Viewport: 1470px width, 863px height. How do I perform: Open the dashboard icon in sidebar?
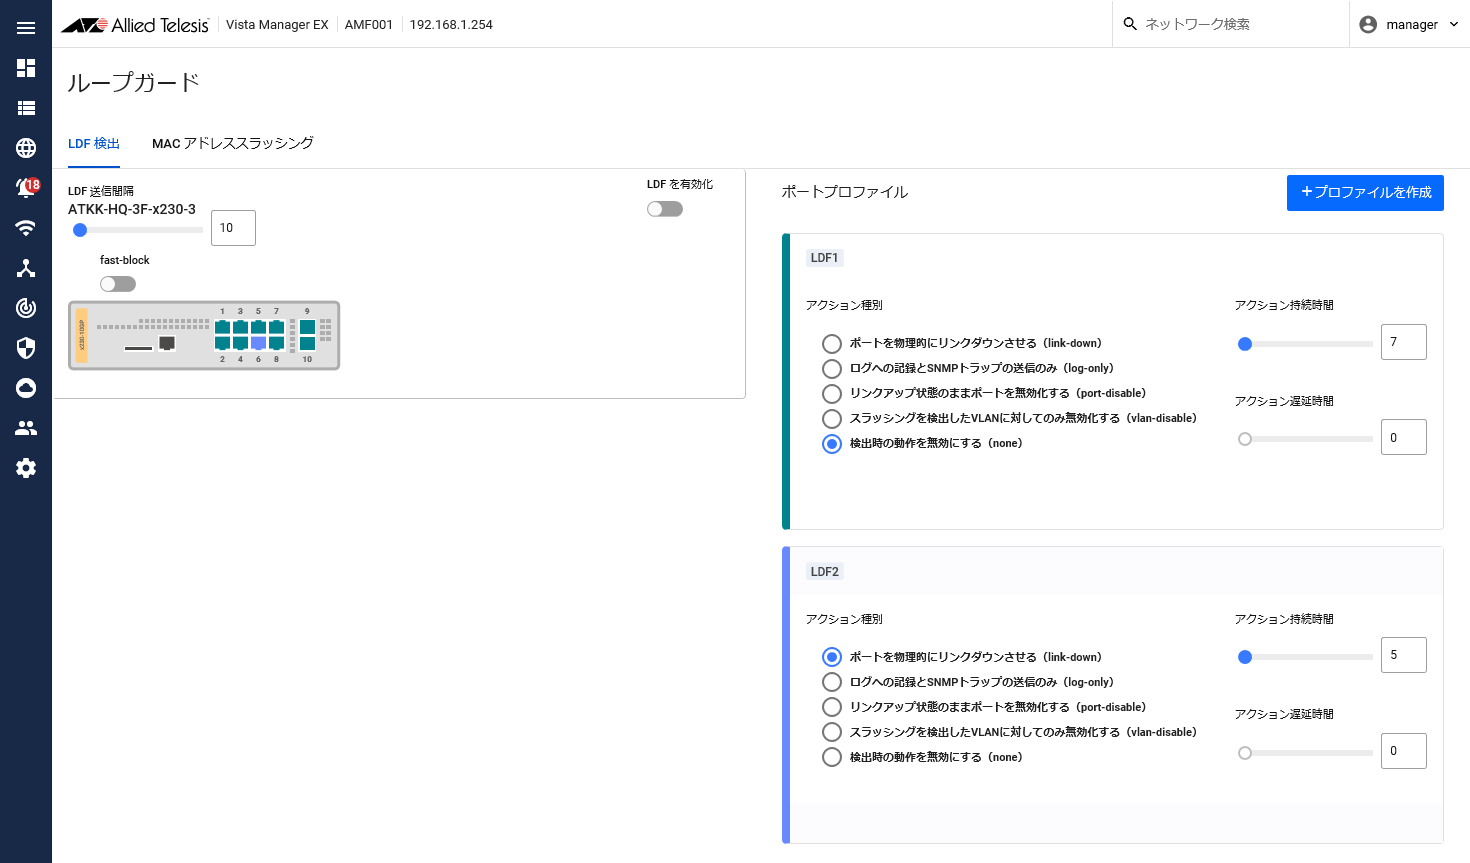(26, 68)
